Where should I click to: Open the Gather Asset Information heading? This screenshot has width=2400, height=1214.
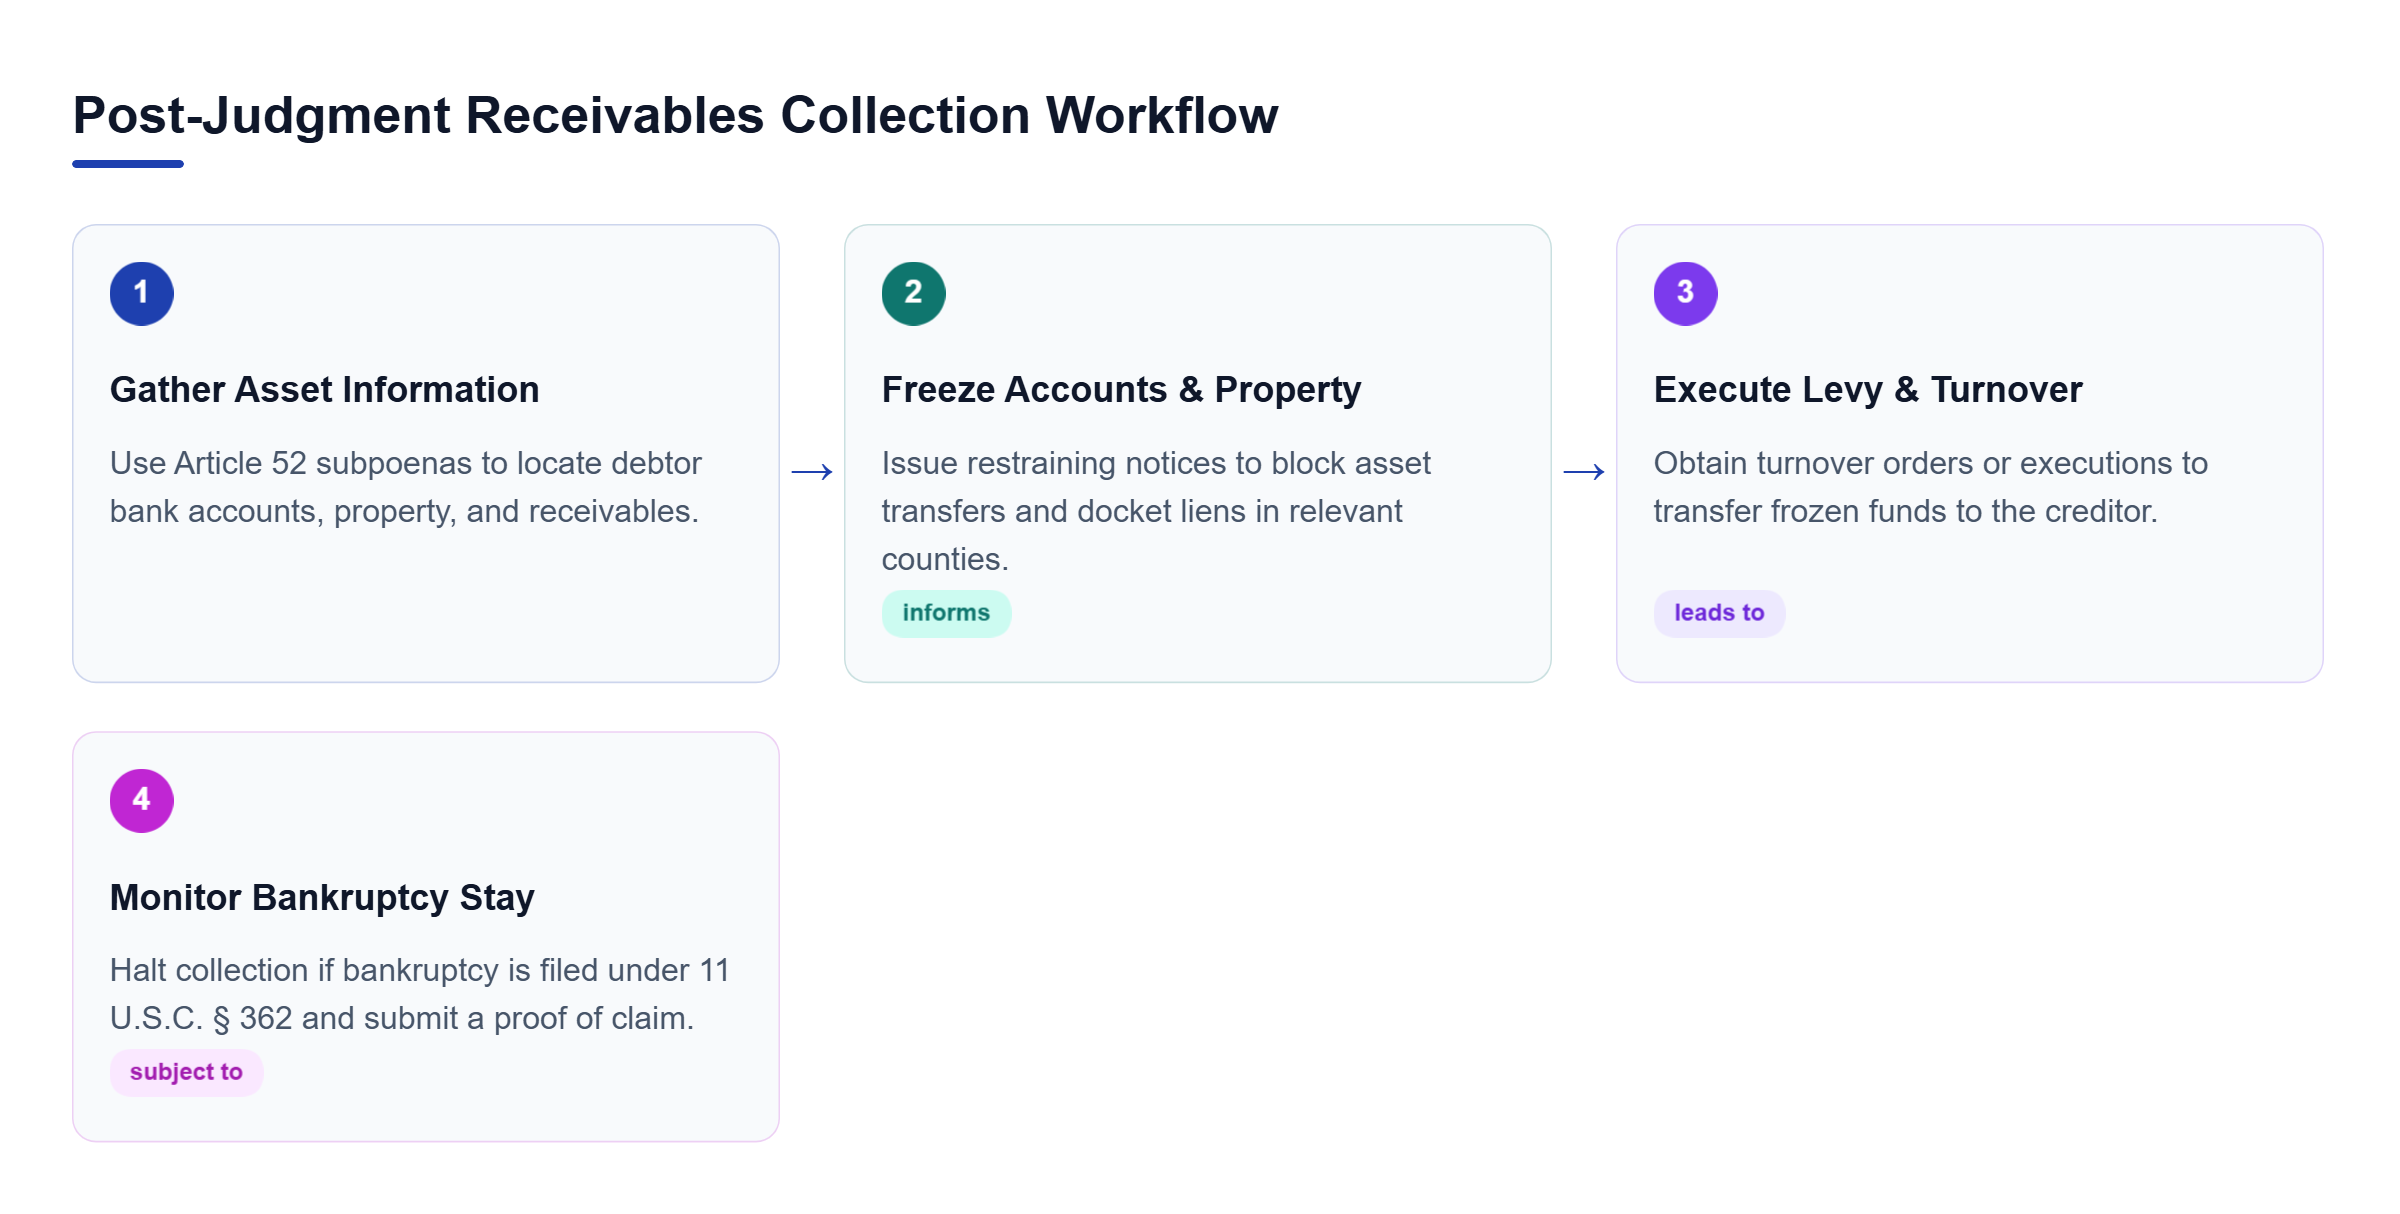coord(324,389)
